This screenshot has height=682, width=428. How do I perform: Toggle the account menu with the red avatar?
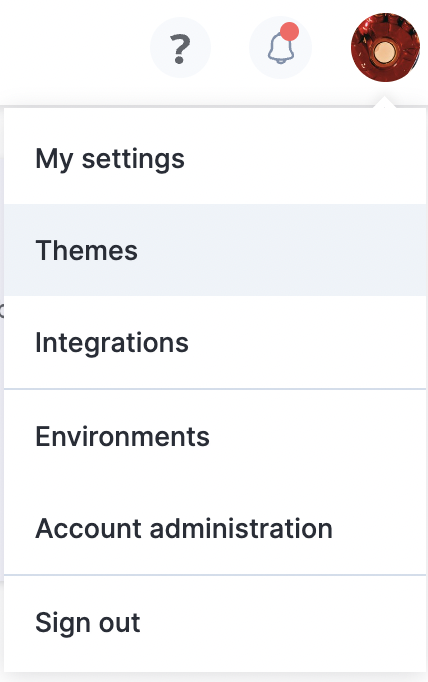385,47
